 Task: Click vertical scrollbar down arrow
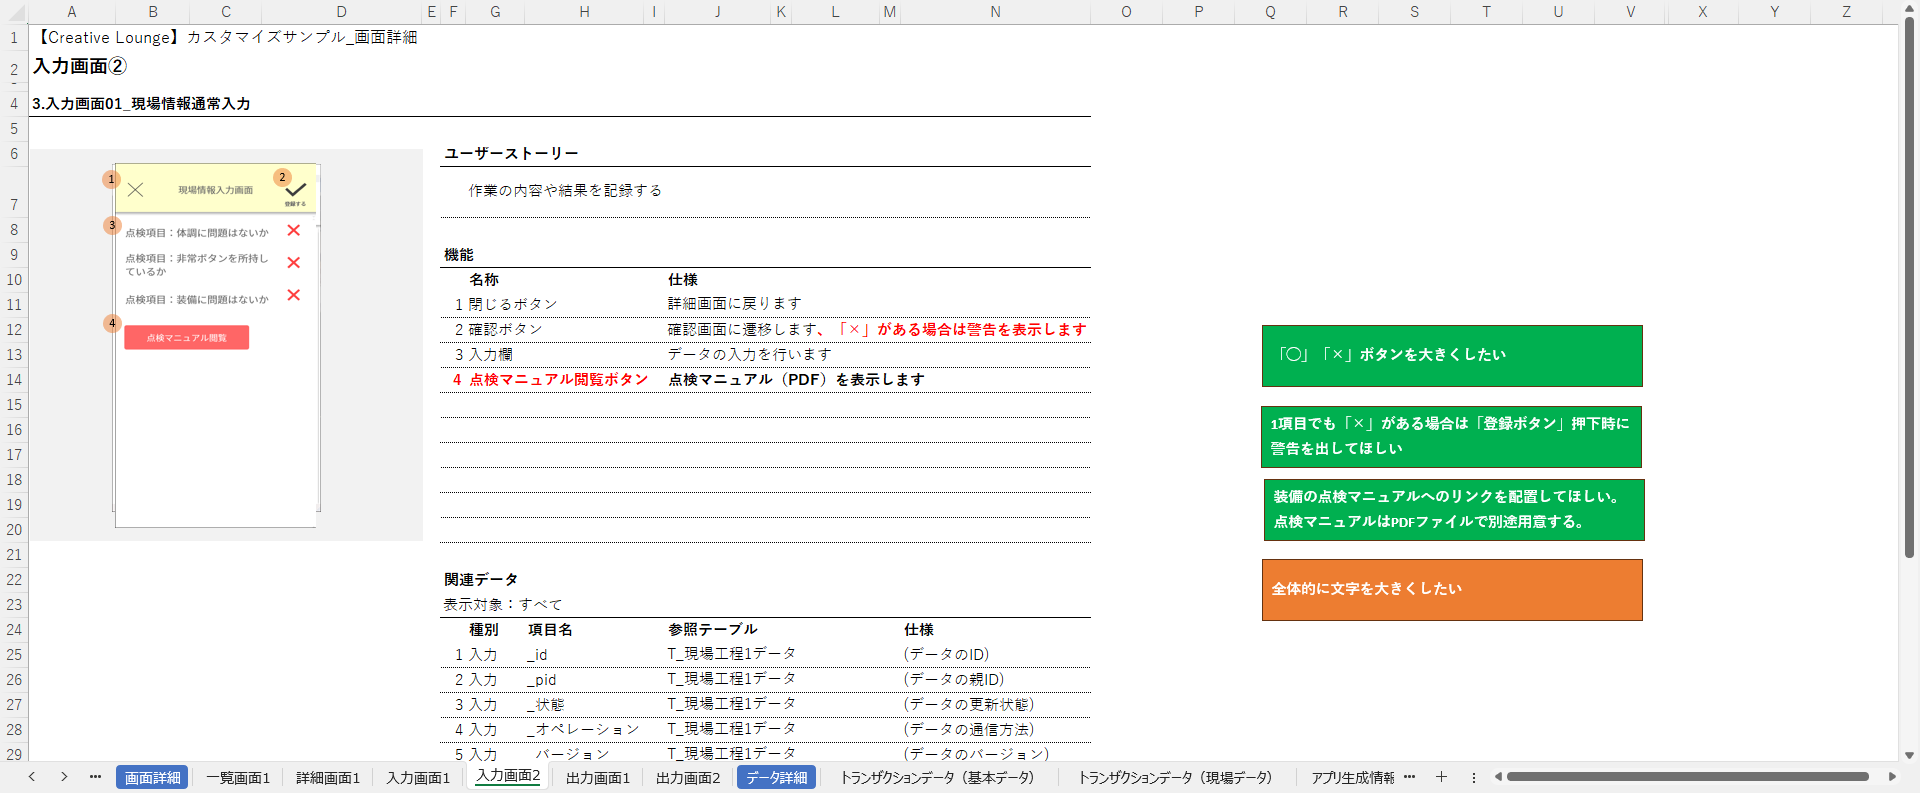(x=1909, y=756)
